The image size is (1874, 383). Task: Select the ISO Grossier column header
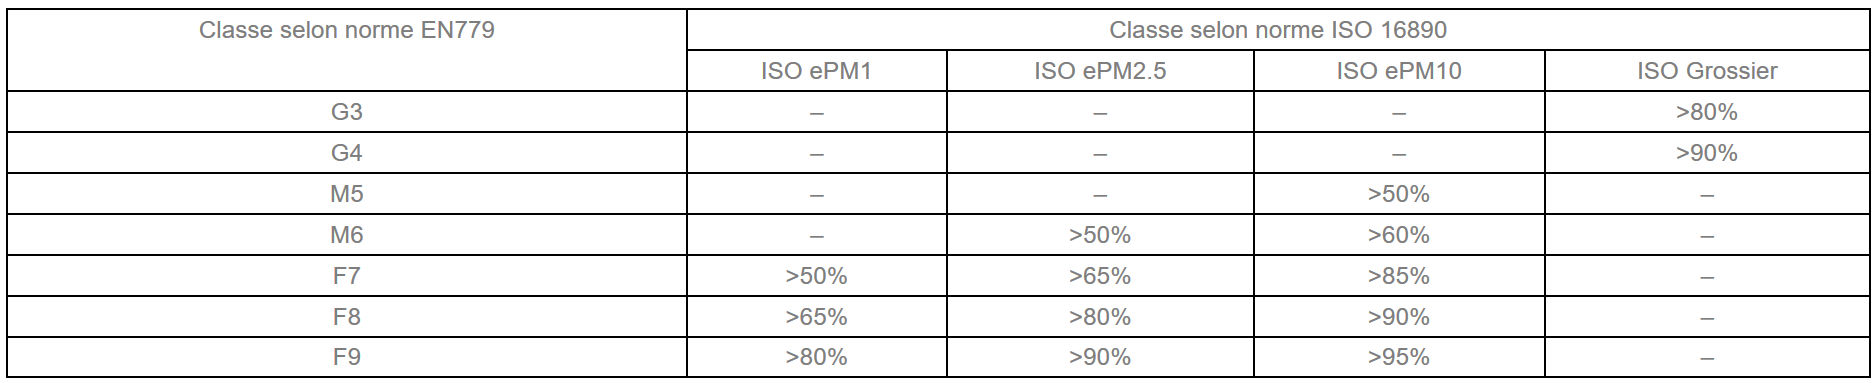click(1707, 71)
